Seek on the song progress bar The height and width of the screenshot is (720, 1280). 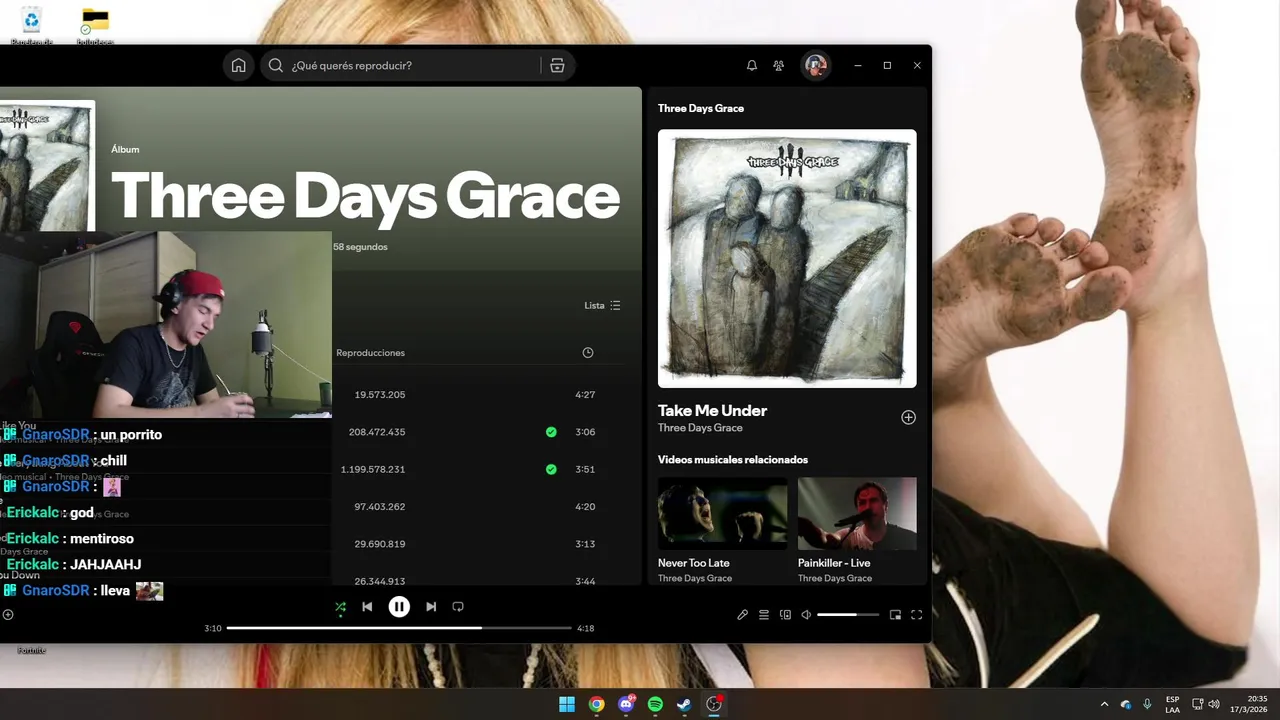[399, 628]
